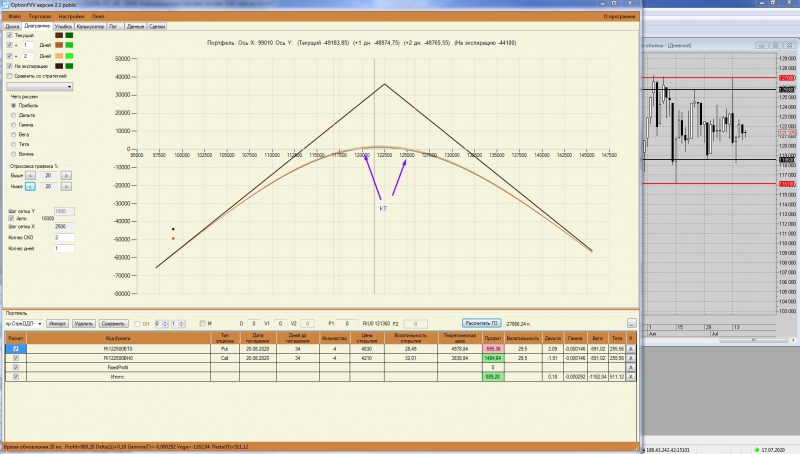Switch to the 'Калькулятор' tab

tap(90, 26)
